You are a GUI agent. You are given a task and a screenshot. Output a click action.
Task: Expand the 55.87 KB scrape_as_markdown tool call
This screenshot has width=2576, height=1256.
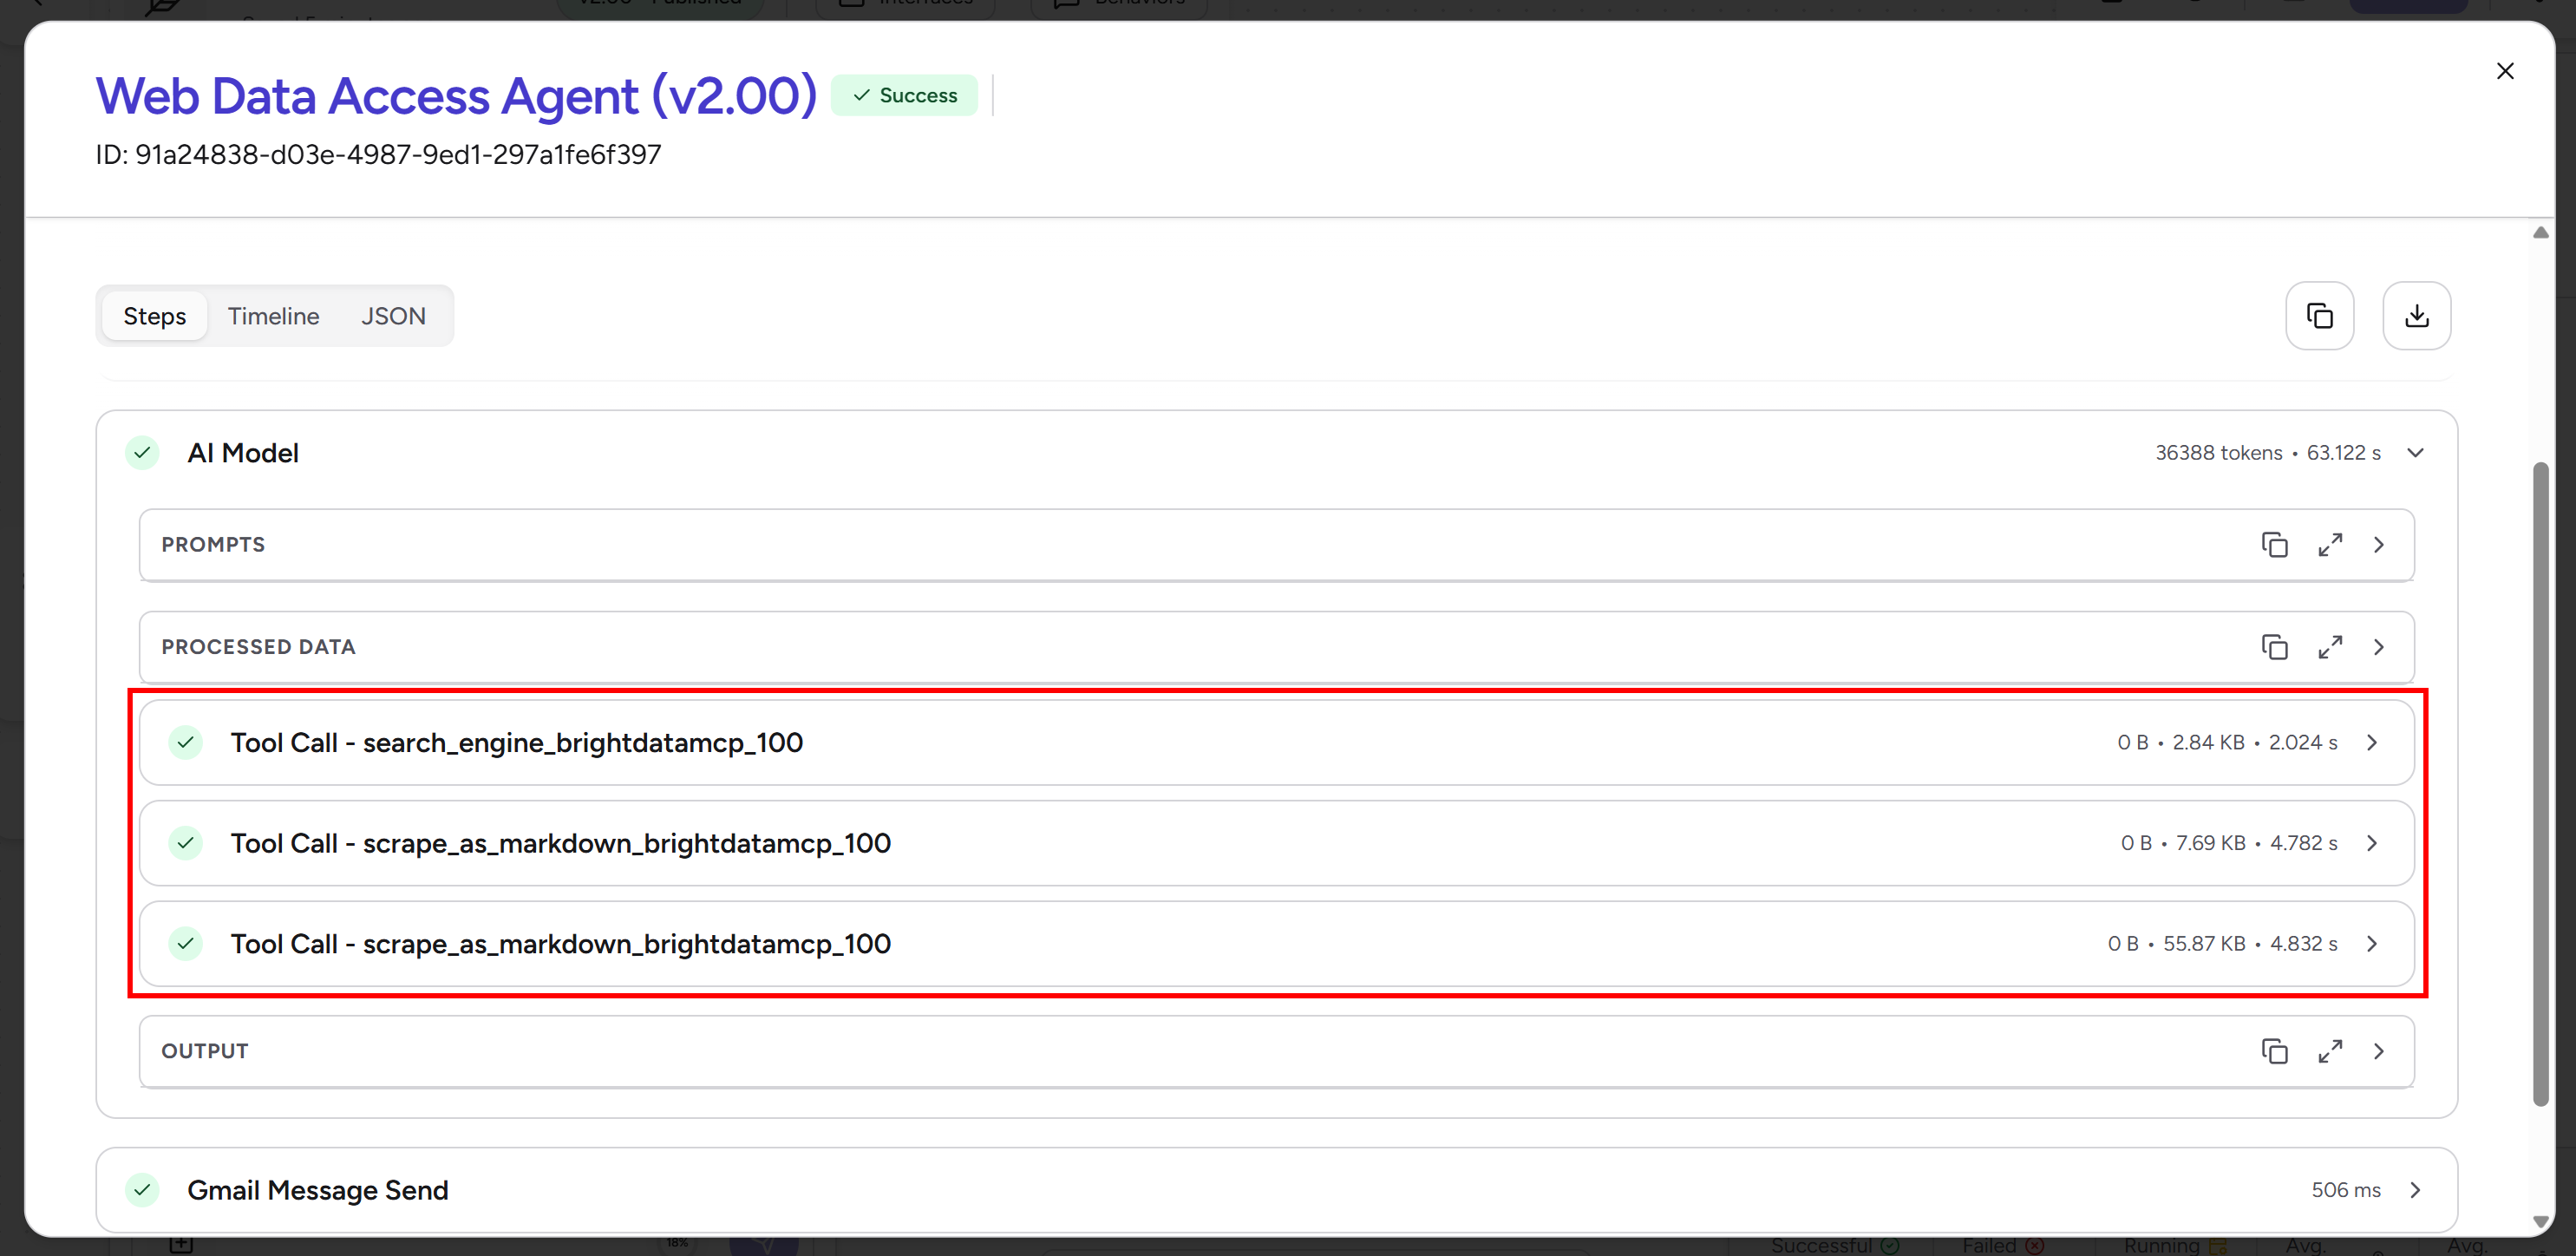point(2372,944)
